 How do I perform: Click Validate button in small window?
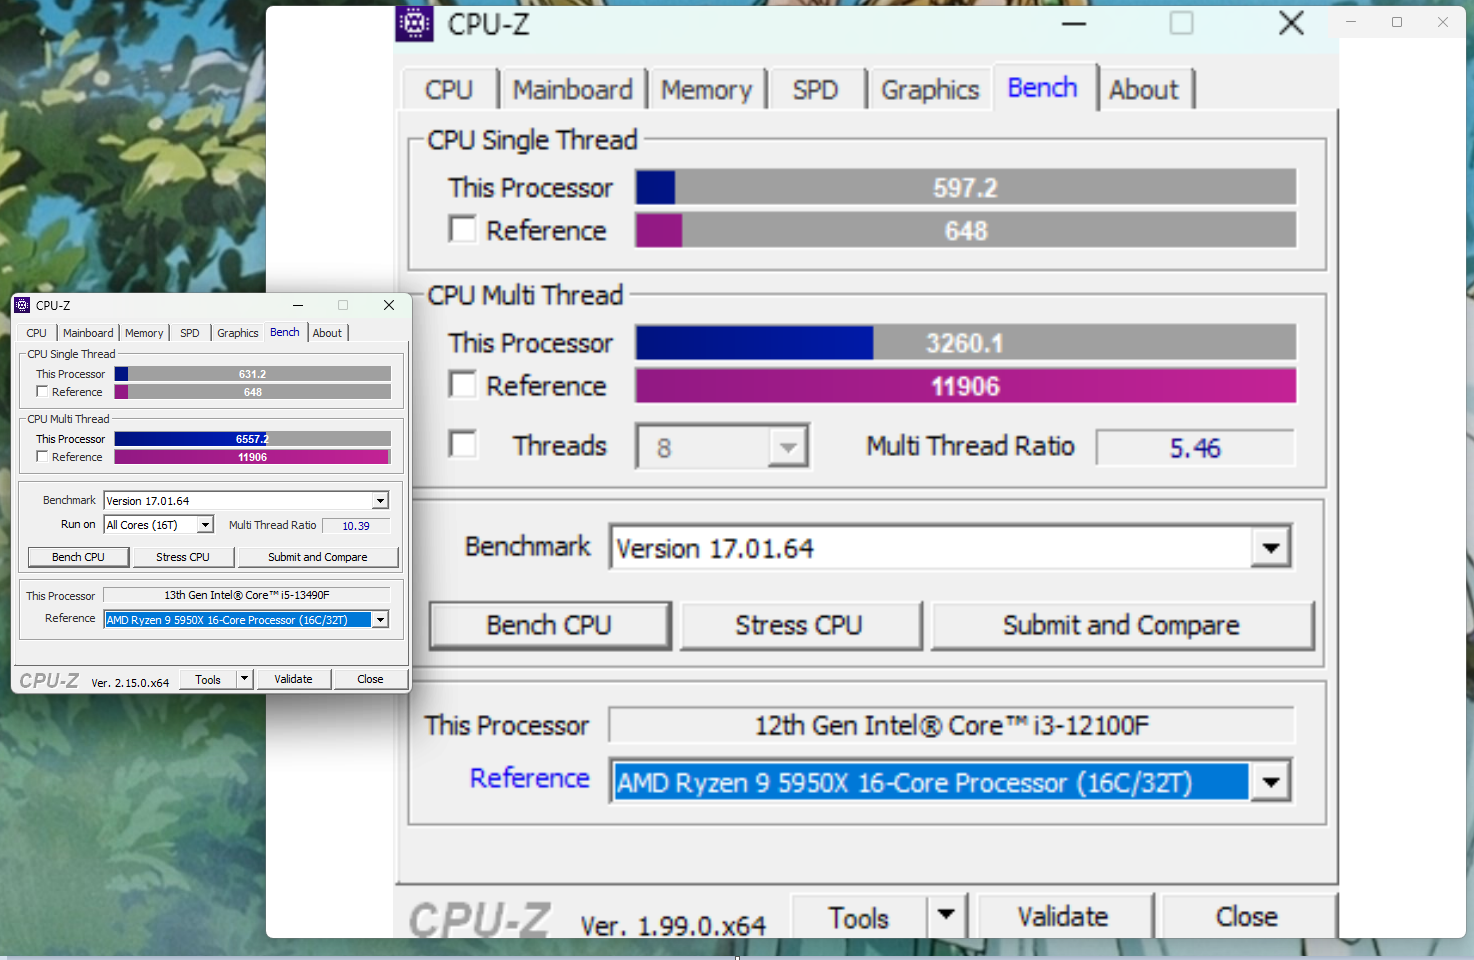pyautogui.click(x=293, y=679)
